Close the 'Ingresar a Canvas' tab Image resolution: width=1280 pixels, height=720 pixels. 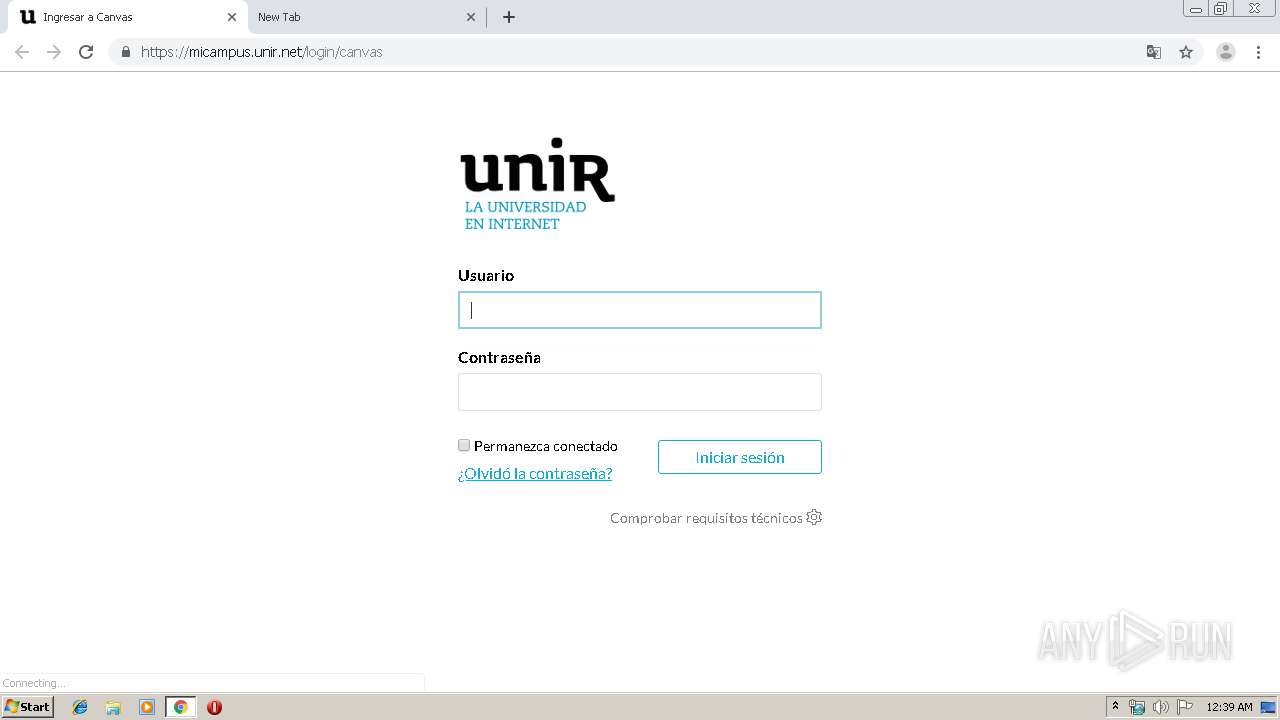[231, 17]
